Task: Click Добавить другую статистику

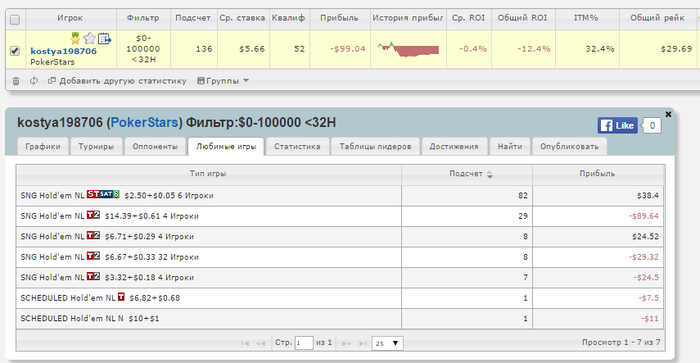Action: tap(117, 81)
